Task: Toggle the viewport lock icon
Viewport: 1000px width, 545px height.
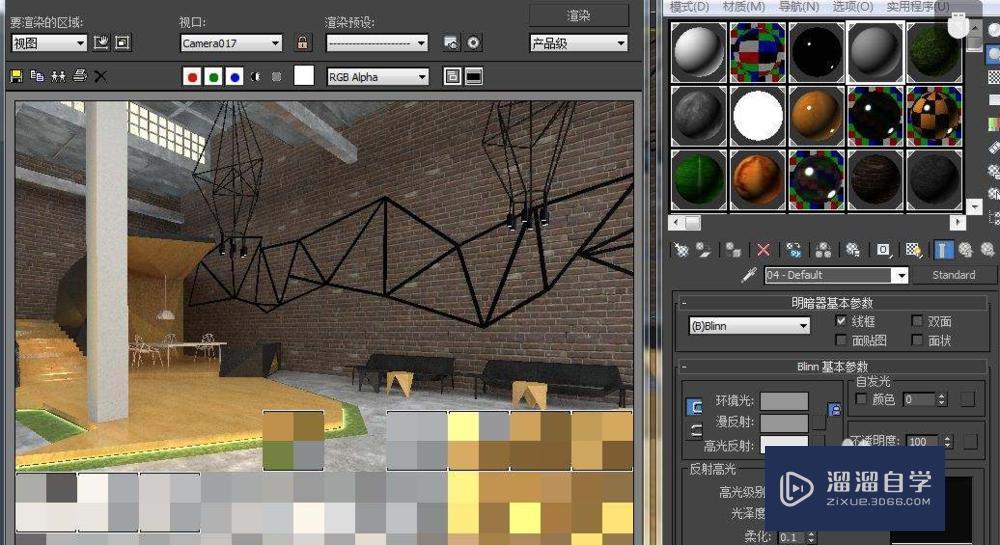Action: point(302,43)
